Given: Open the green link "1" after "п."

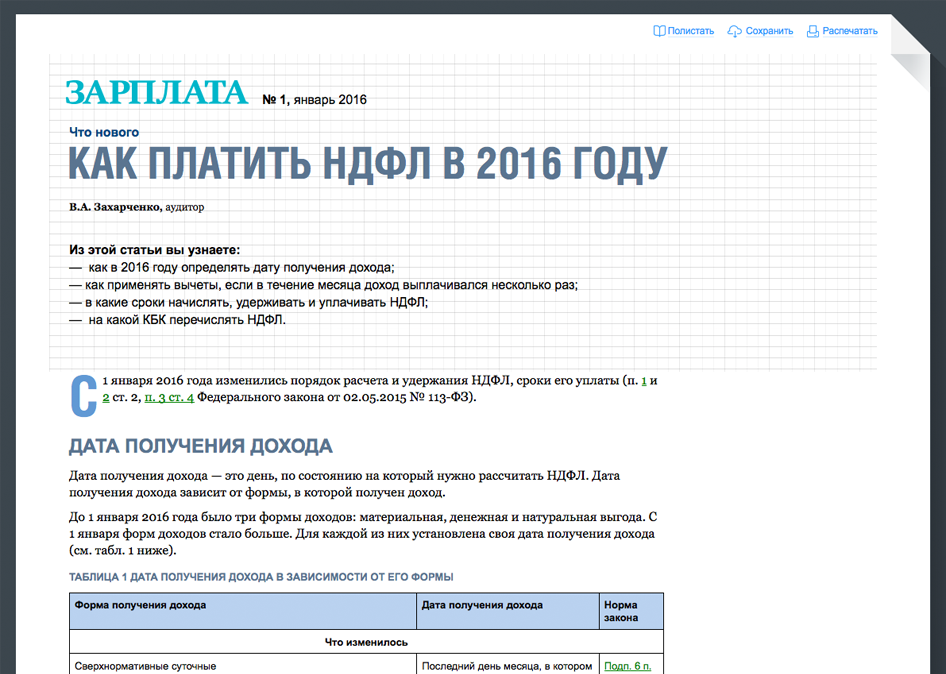Looking at the screenshot, I should click(x=645, y=381).
